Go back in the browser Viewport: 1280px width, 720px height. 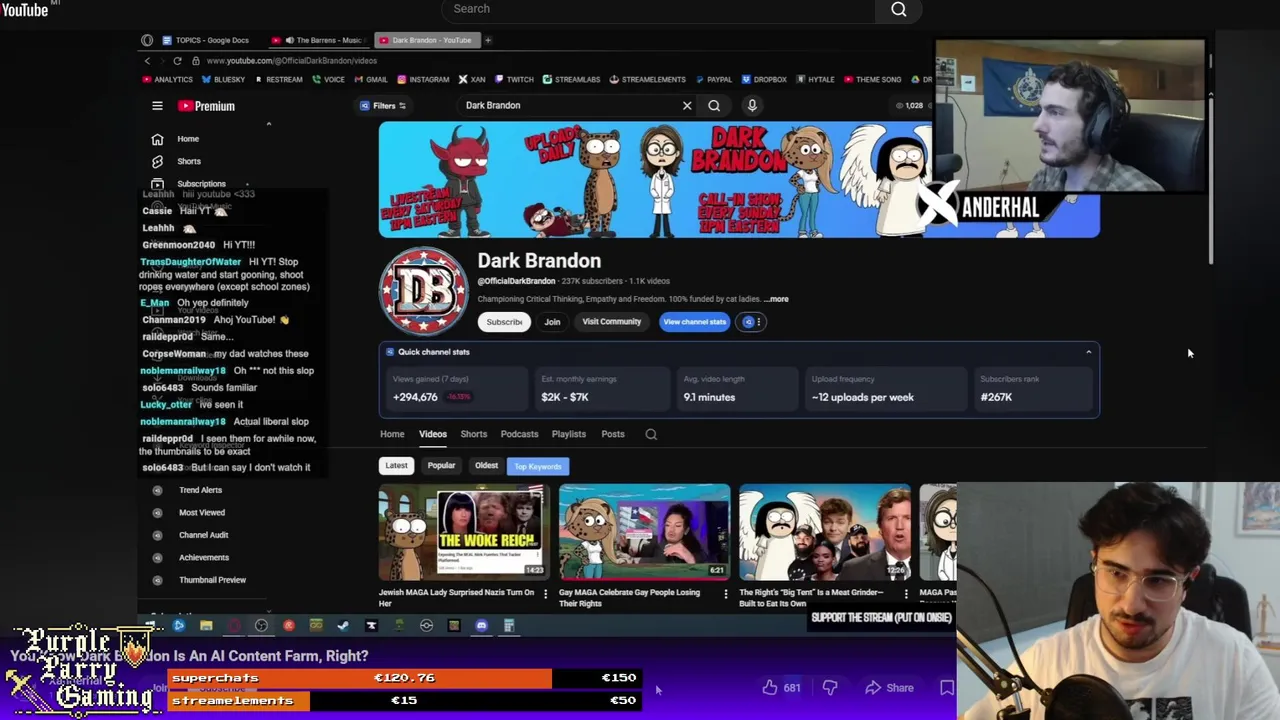(147, 61)
